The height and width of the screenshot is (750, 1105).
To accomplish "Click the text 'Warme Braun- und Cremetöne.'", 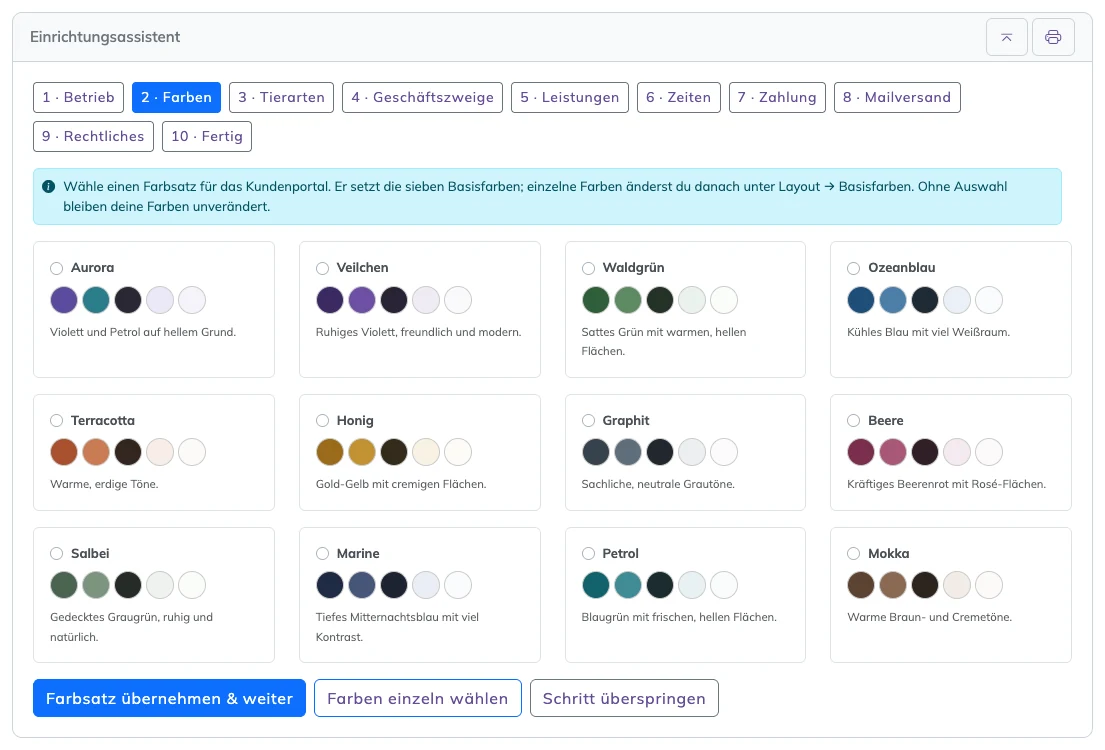I will tap(929, 617).
